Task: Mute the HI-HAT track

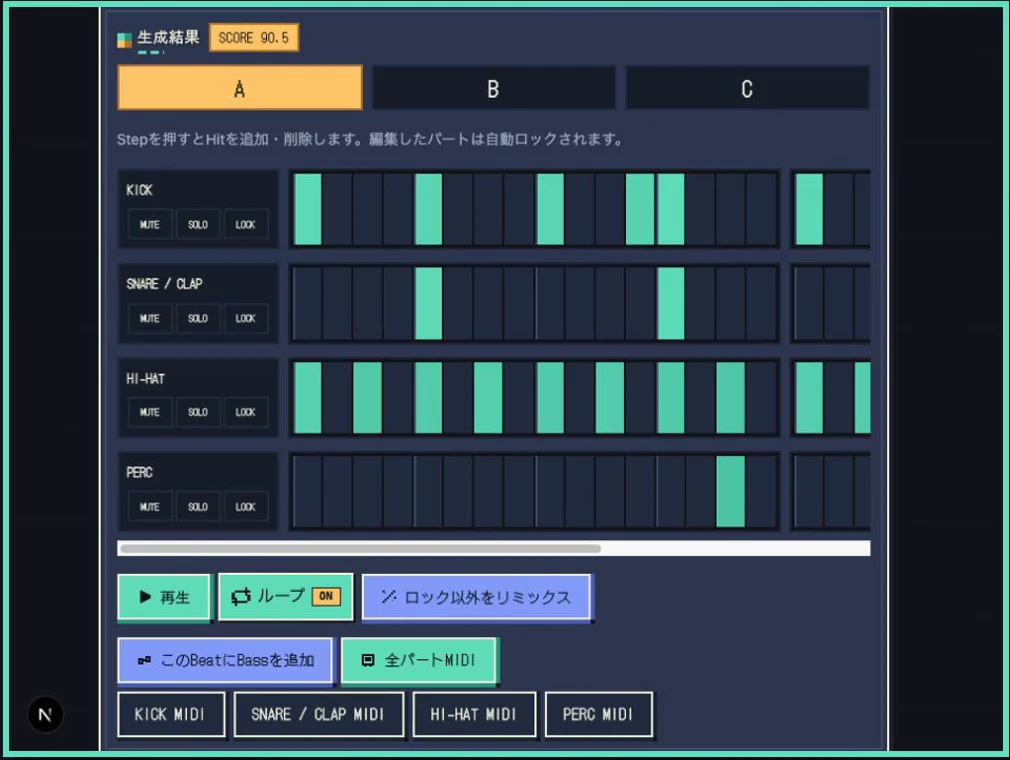Action: (149, 412)
